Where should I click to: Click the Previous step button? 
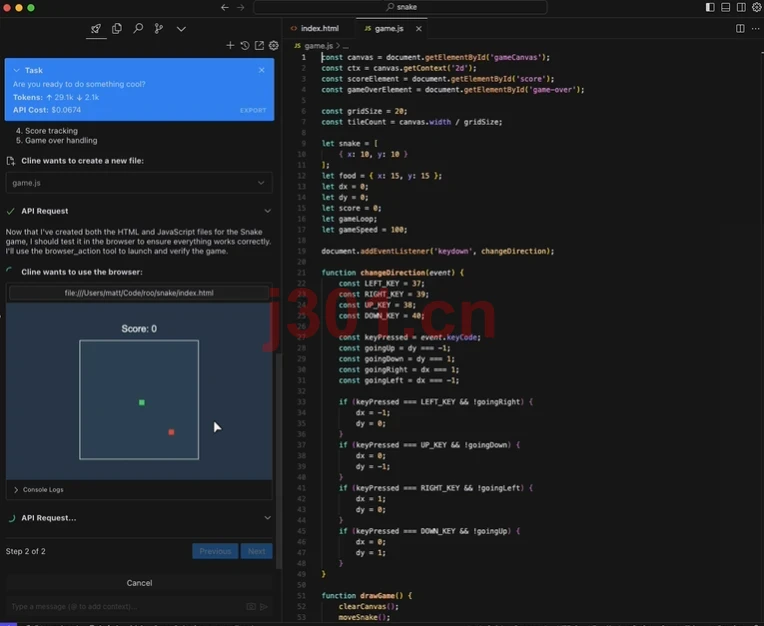[x=215, y=551]
